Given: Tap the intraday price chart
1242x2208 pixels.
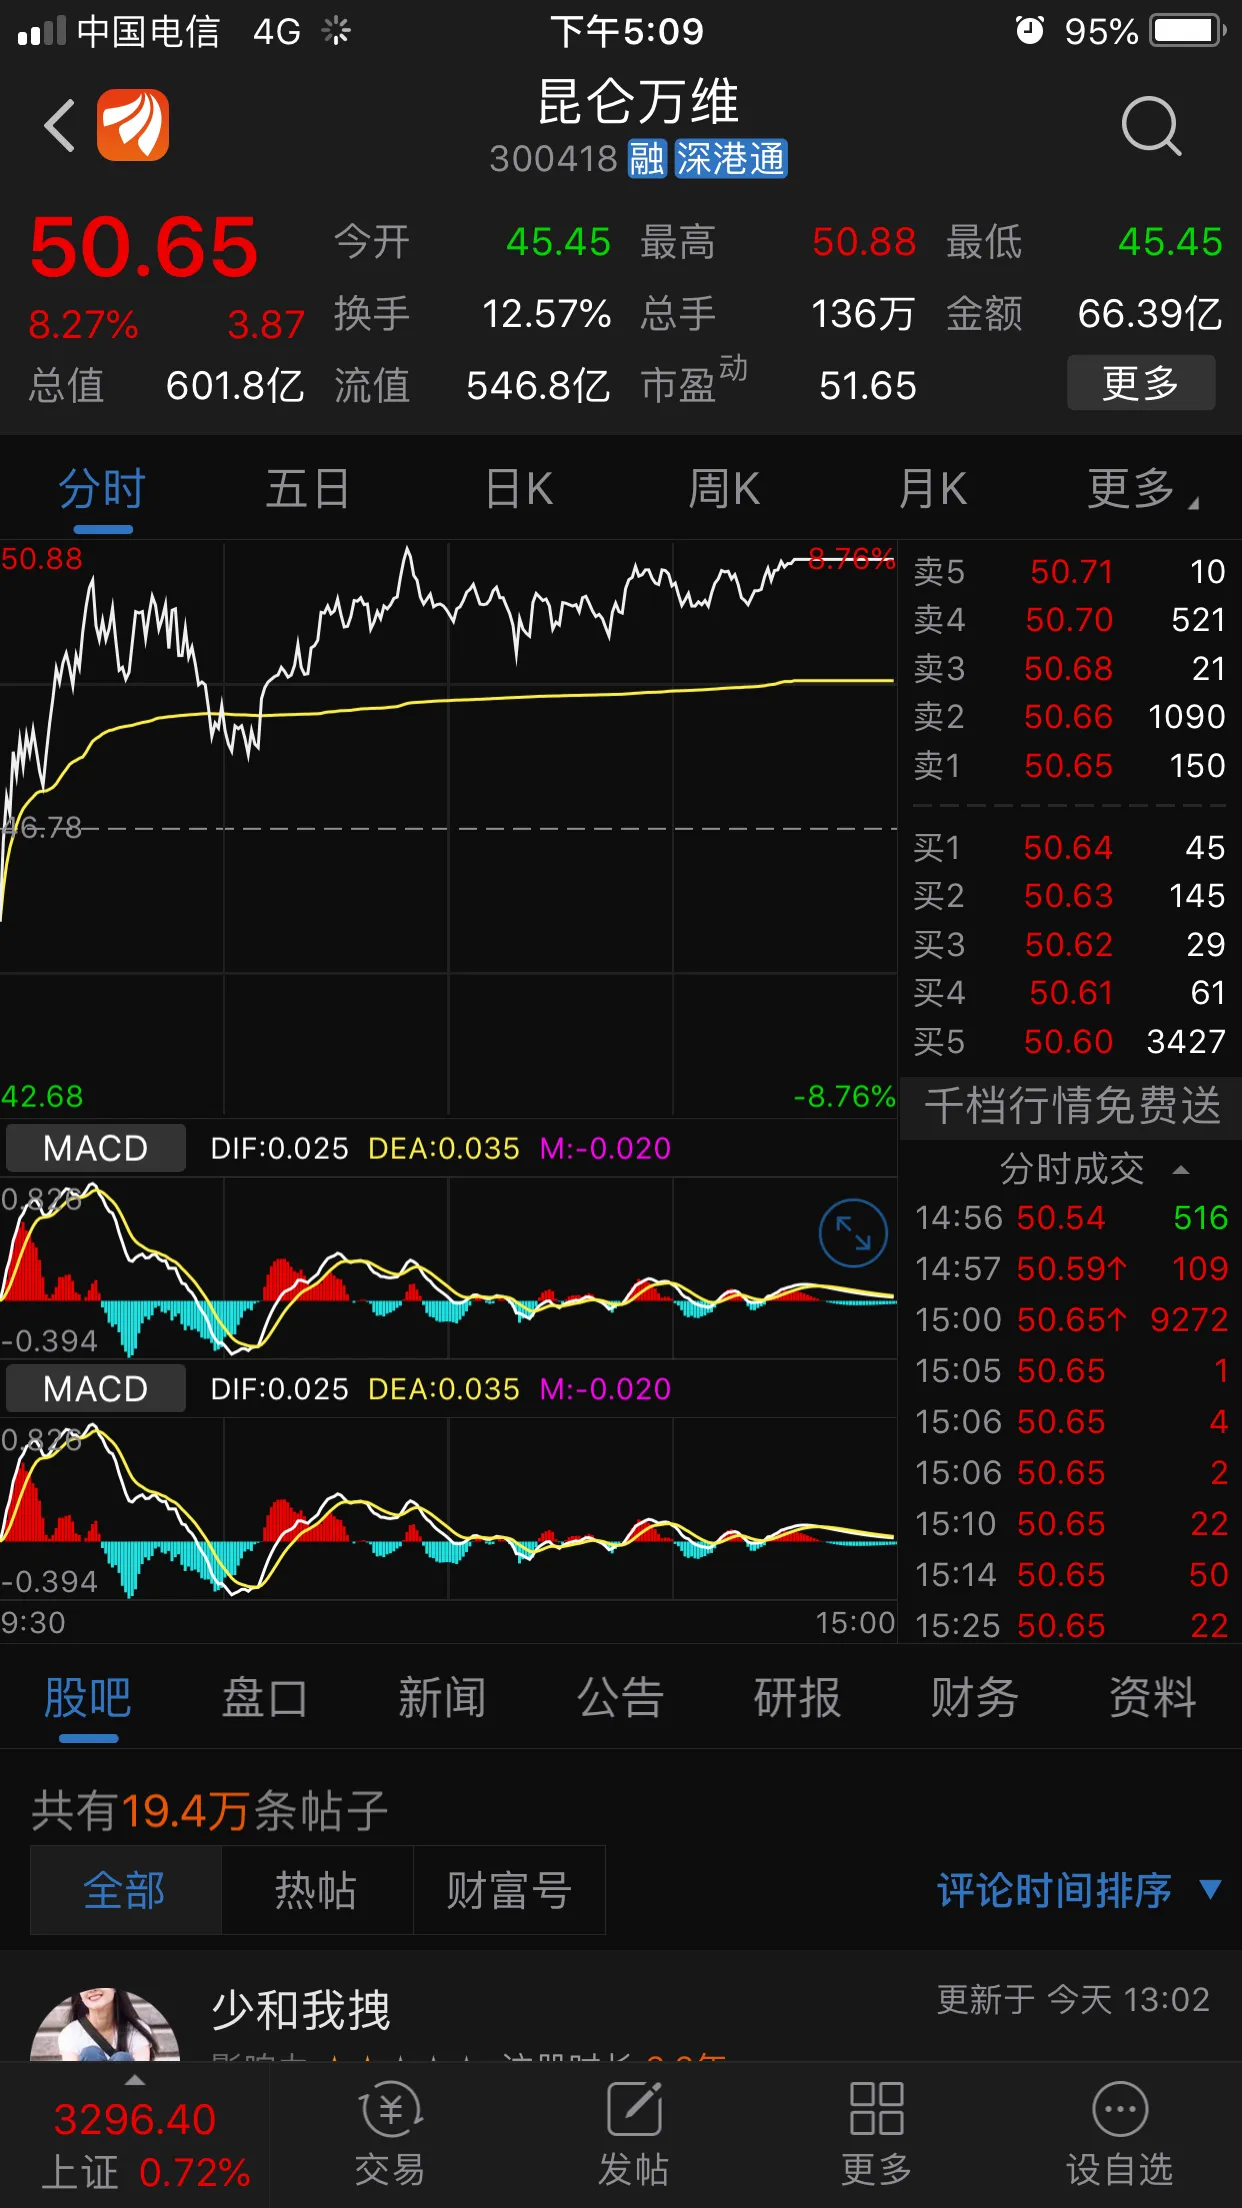Looking at the screenshot, I should (x=448, y=828).
